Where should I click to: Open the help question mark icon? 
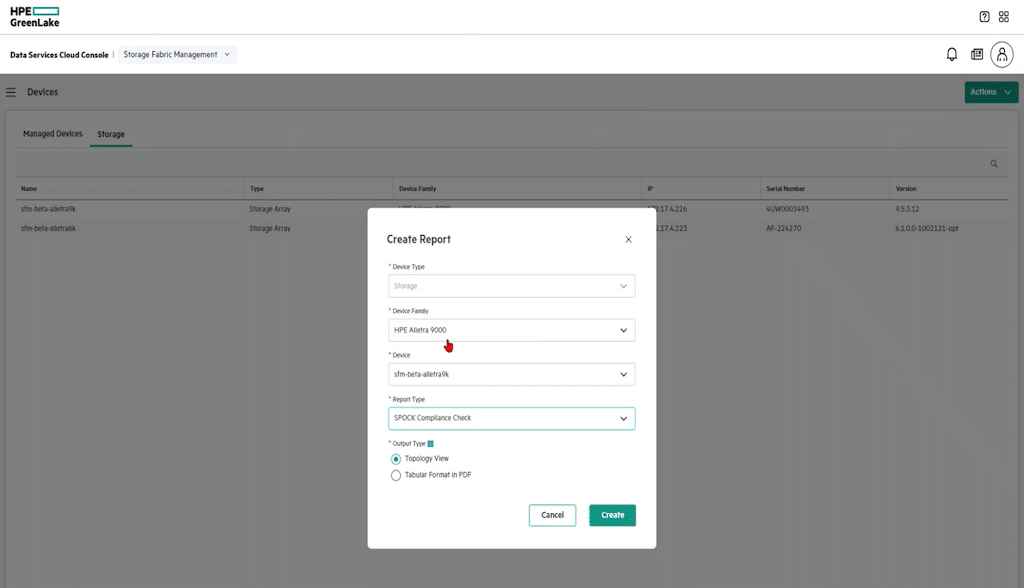tap(984, 17)
